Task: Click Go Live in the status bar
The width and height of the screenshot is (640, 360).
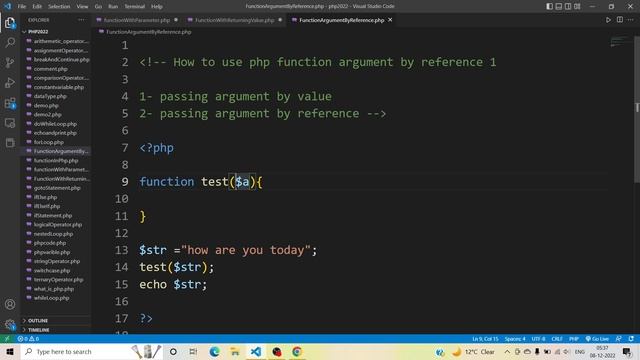Action: 597,339
